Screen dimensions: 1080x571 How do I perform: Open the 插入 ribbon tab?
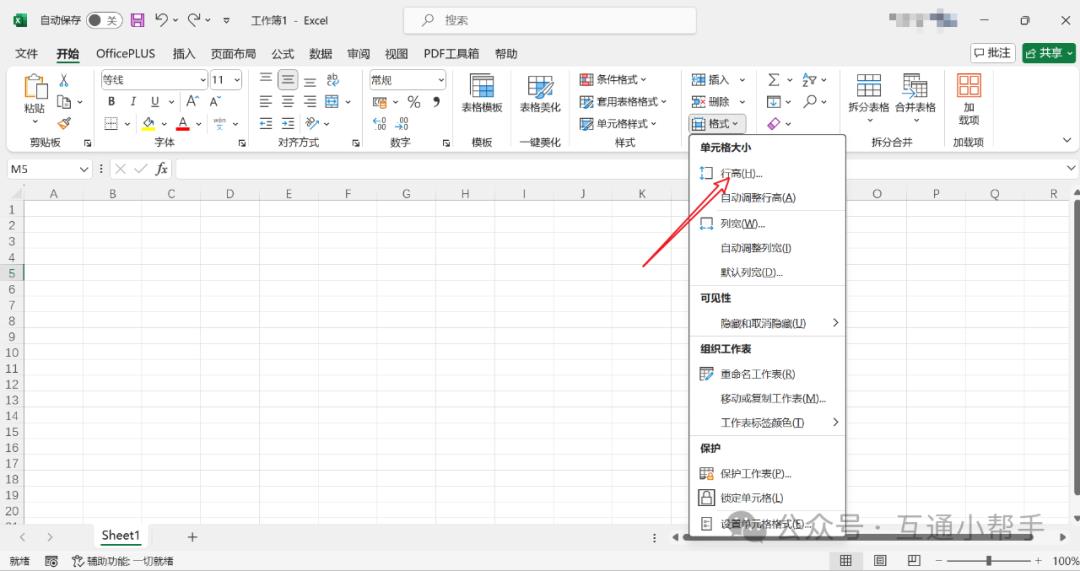(183, 54)
